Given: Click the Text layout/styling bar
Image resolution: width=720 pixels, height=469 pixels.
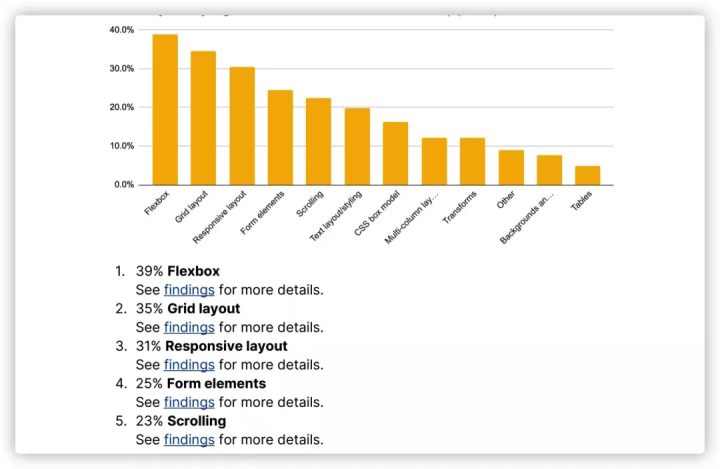Looking at the screenshot, I should click(357, 147).
